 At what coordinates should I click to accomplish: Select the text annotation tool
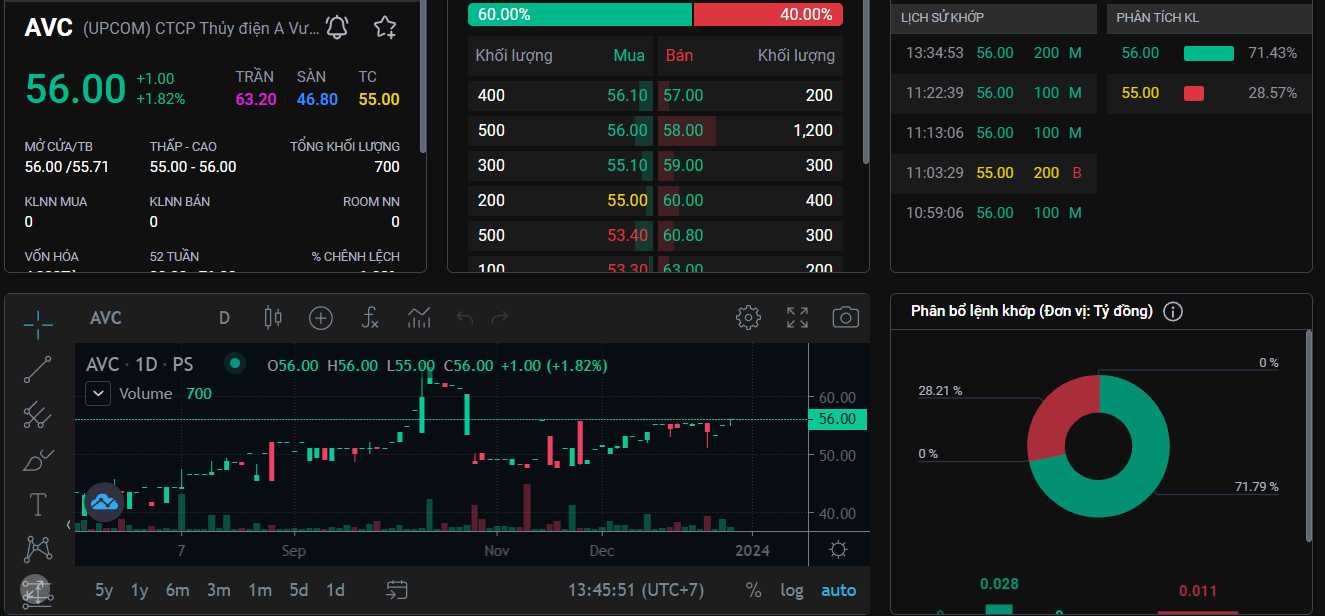coord(38,504)
